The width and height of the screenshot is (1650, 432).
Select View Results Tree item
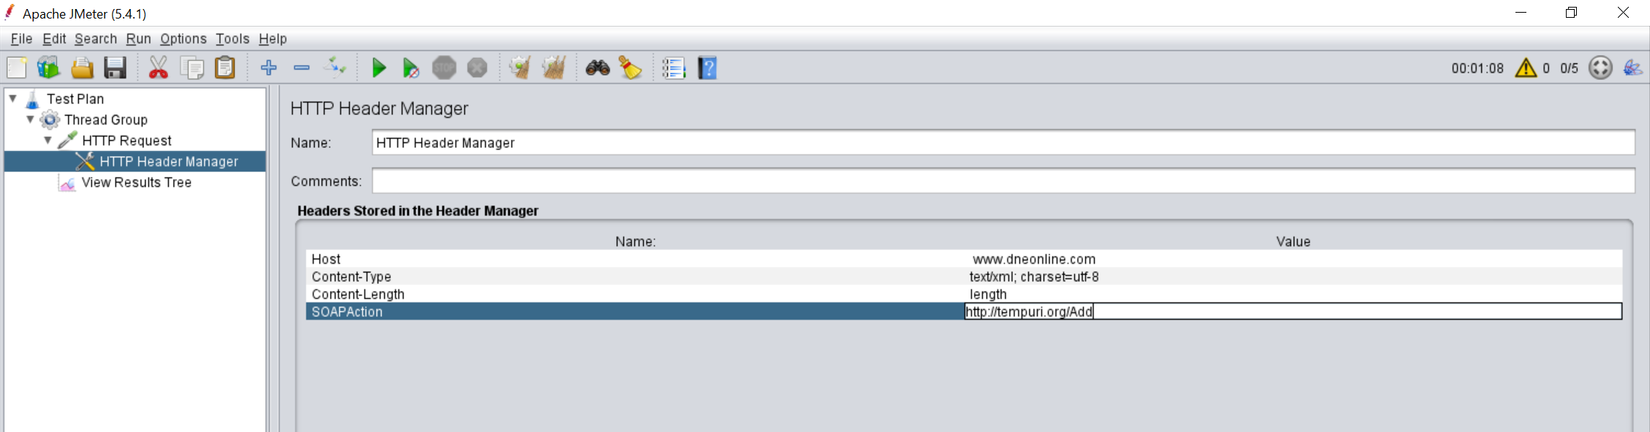136,183
